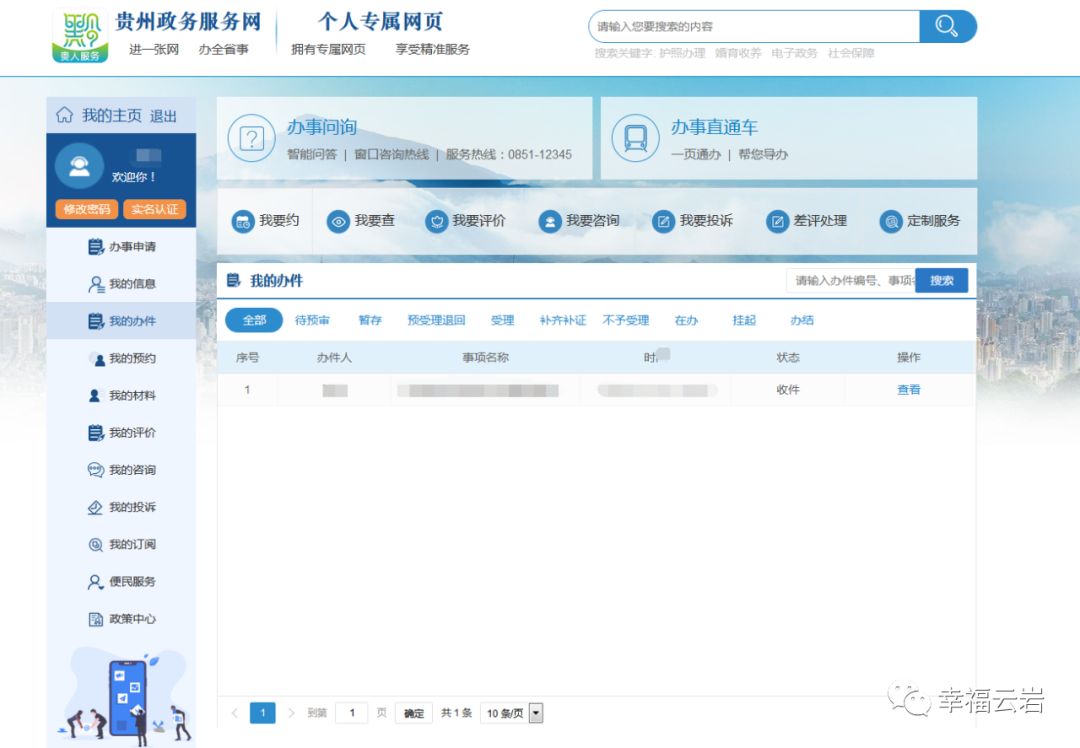Click the next page arrow
Screen dimensions: 1080x748
point(291,713)
